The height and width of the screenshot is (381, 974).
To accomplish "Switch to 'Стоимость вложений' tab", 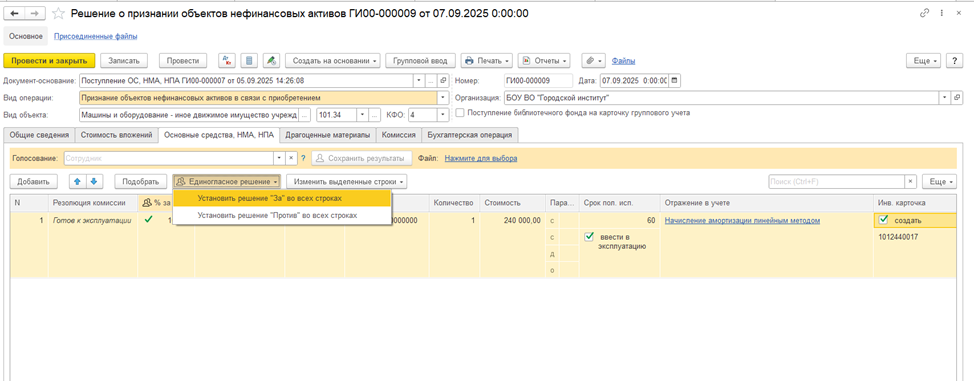I will point(116,135).
